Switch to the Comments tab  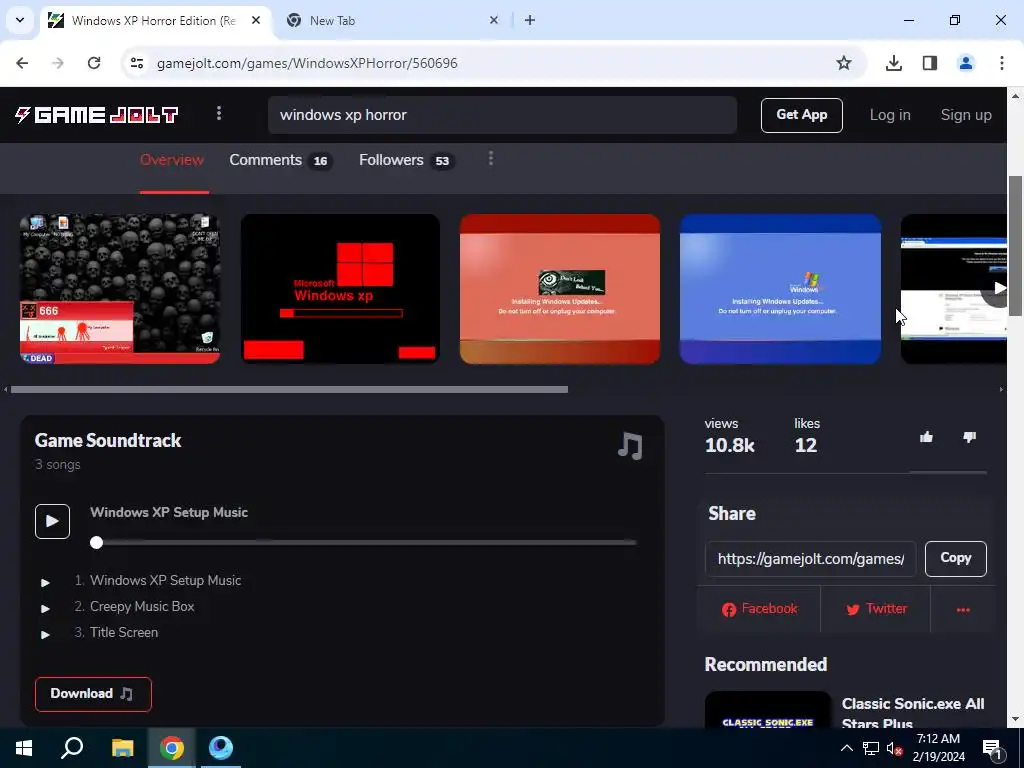(280, 160)
